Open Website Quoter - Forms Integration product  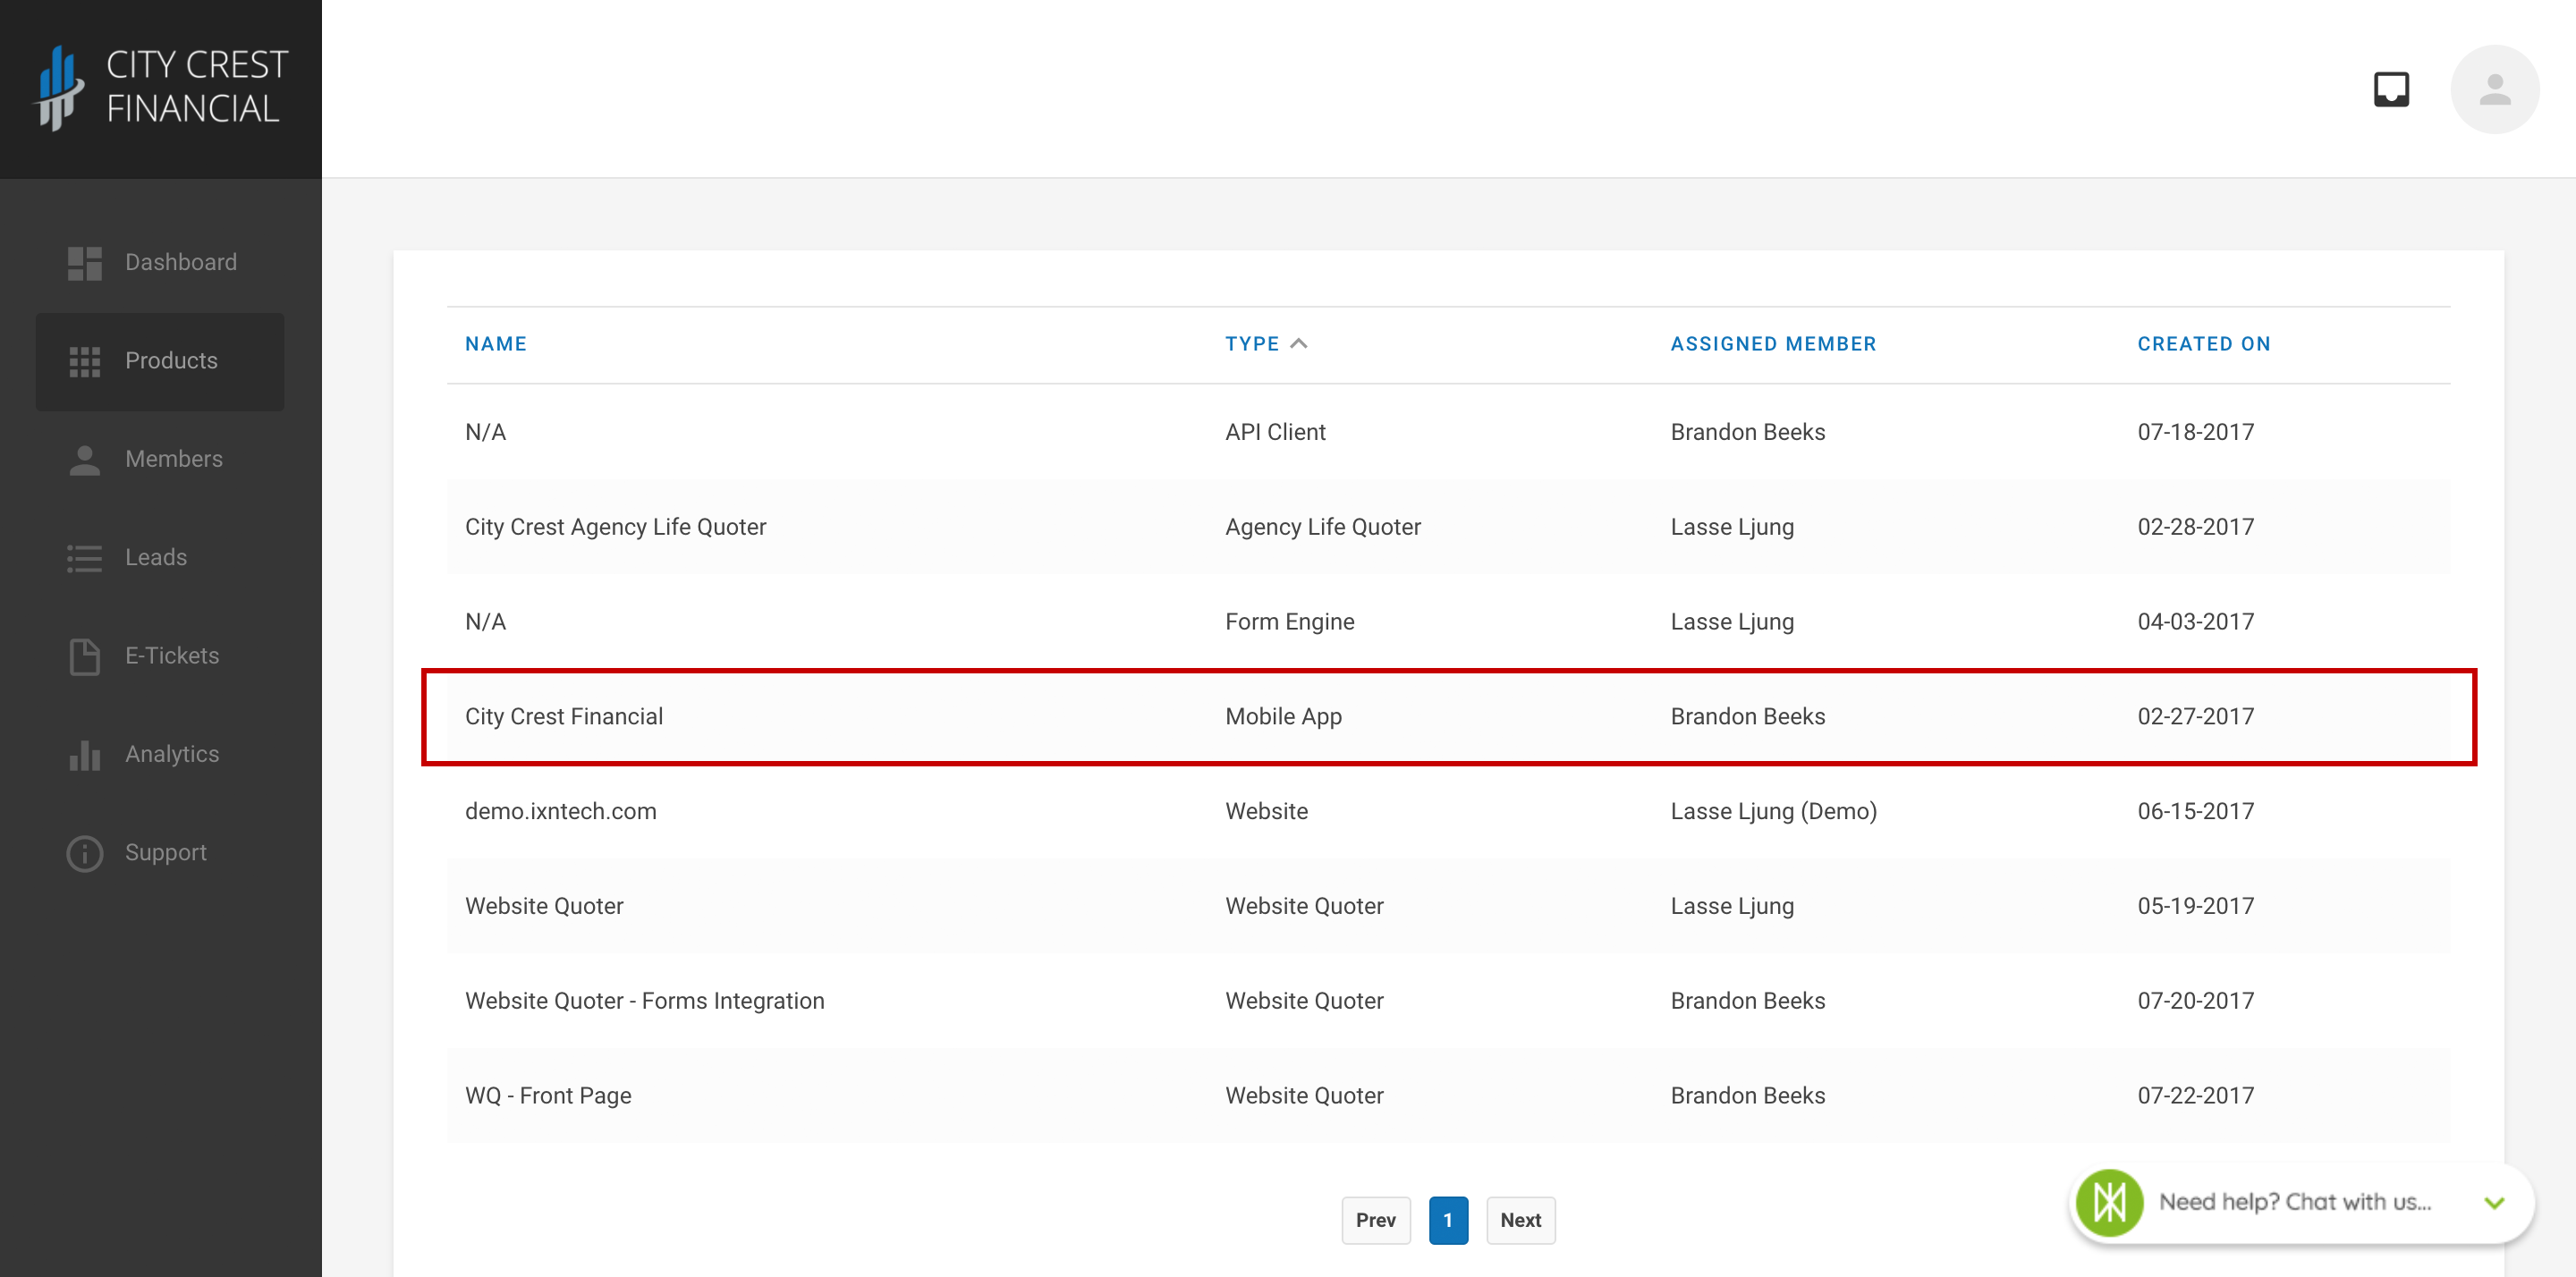pos(644,1001)
